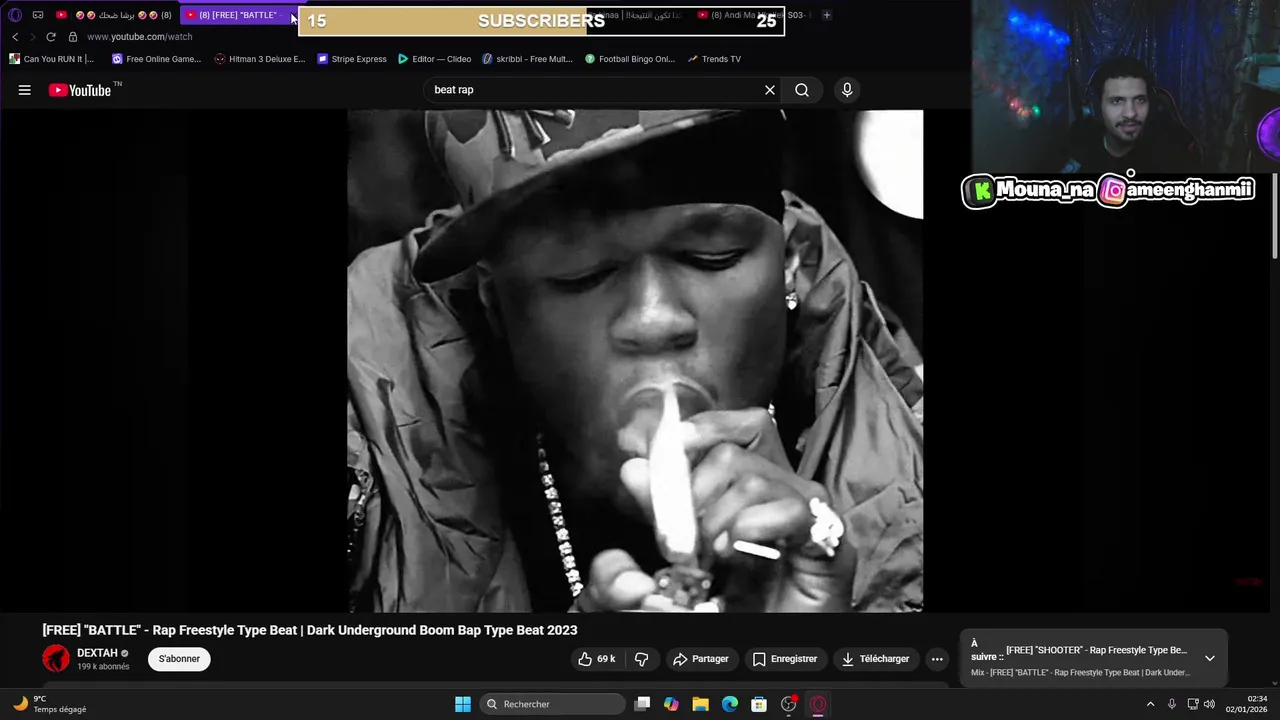Open the weather widget '9°C Temps dégagé'
Viewport: 1280px width, 720px height.
(x=50, y=704)
